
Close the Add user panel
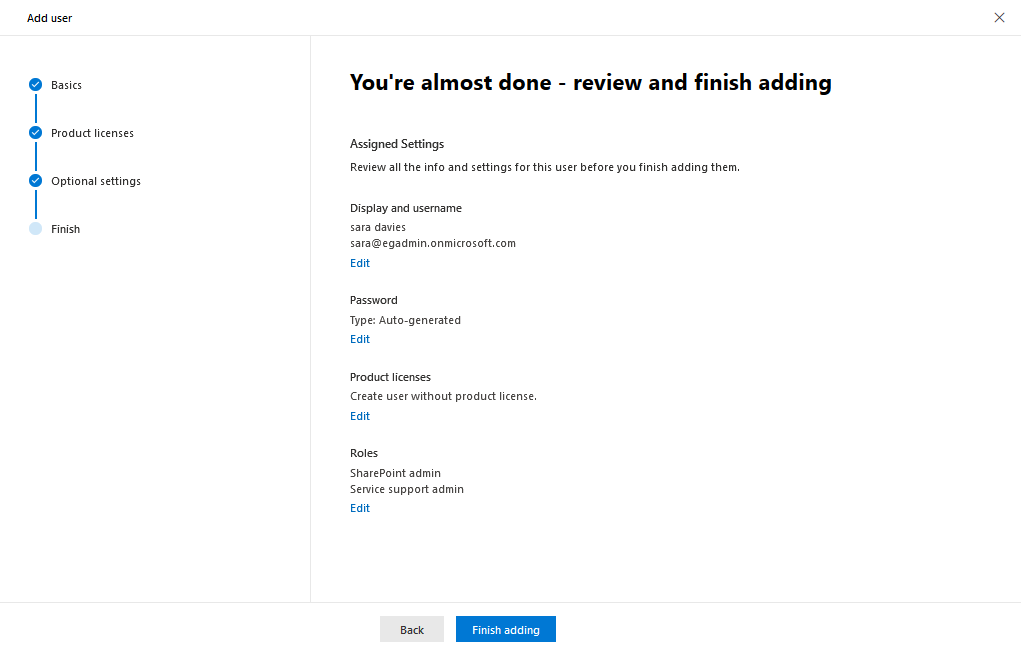point(1000,18)
